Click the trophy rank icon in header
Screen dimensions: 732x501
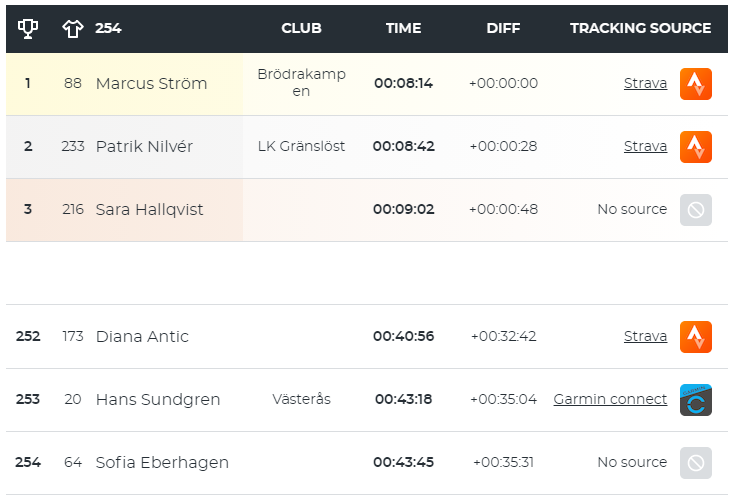[x=28, y=28]
